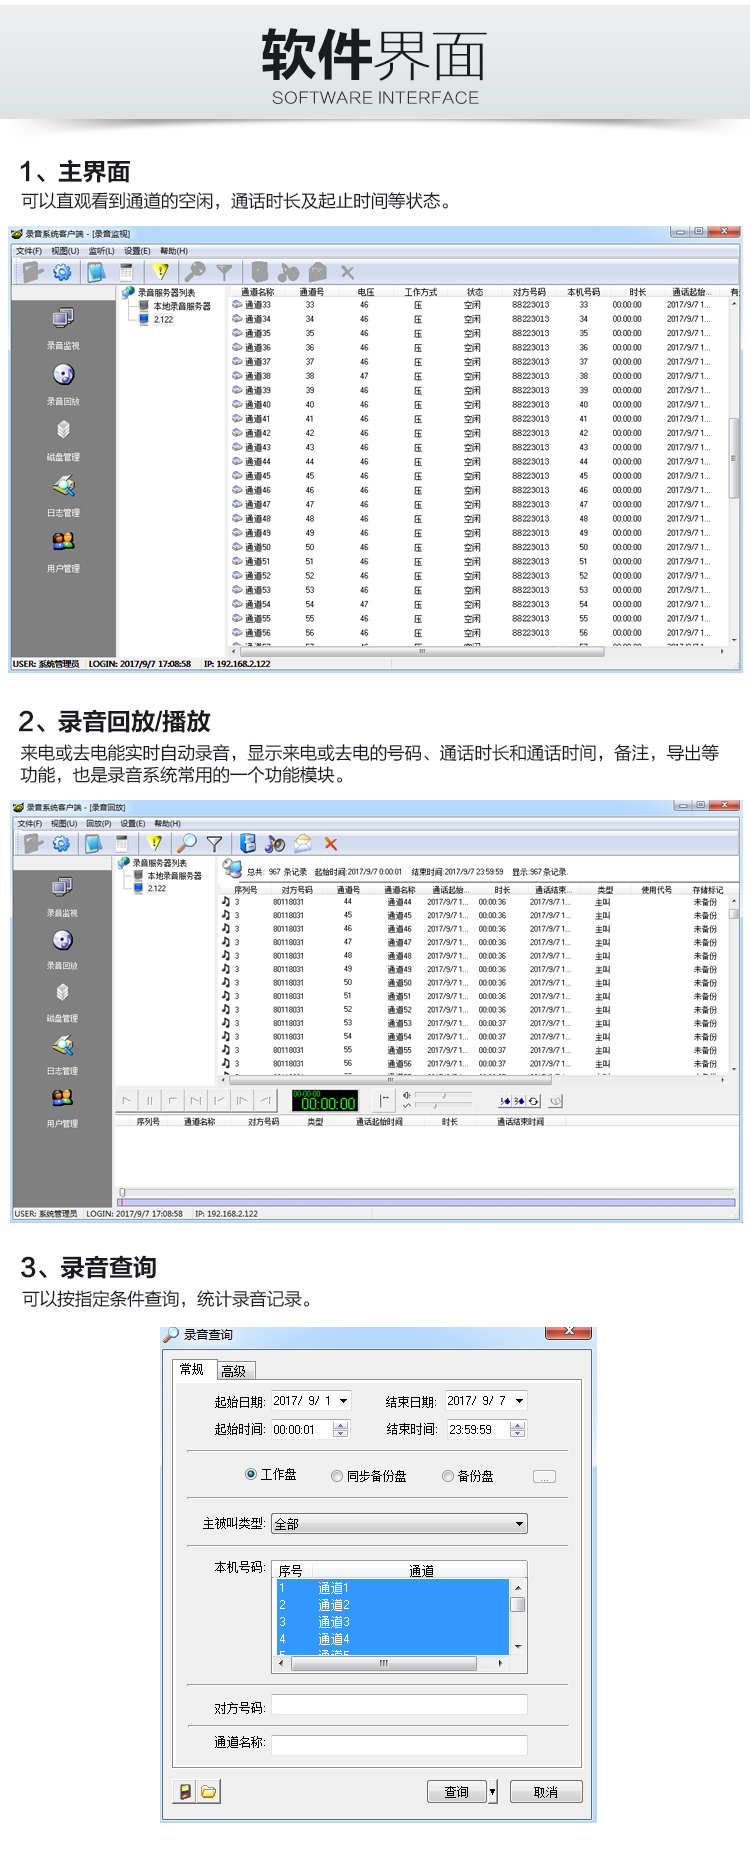
Task: Open the dropdown arrow beside the 查询 button
Action: point(492,1792)
